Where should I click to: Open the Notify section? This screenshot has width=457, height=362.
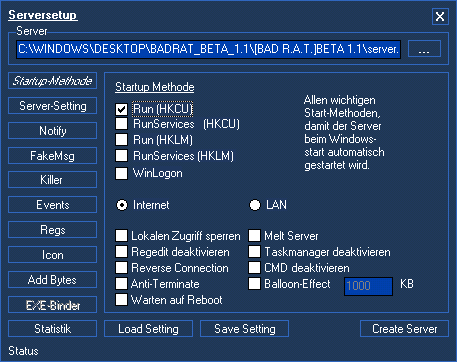[x=53, y=131]
